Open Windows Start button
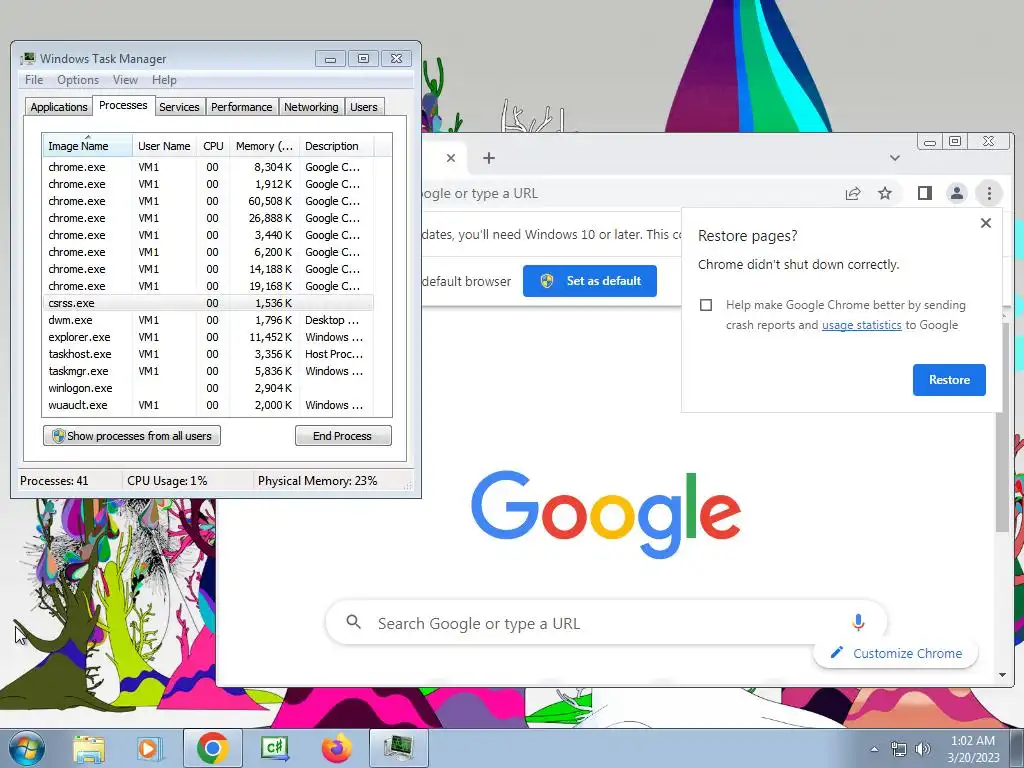 pos(27,748)
